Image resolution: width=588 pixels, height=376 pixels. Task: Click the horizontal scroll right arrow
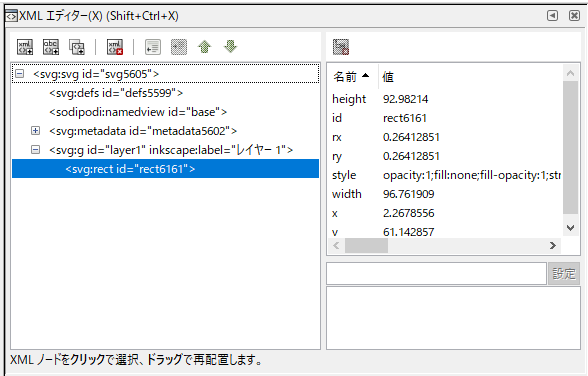pos(553,246)
